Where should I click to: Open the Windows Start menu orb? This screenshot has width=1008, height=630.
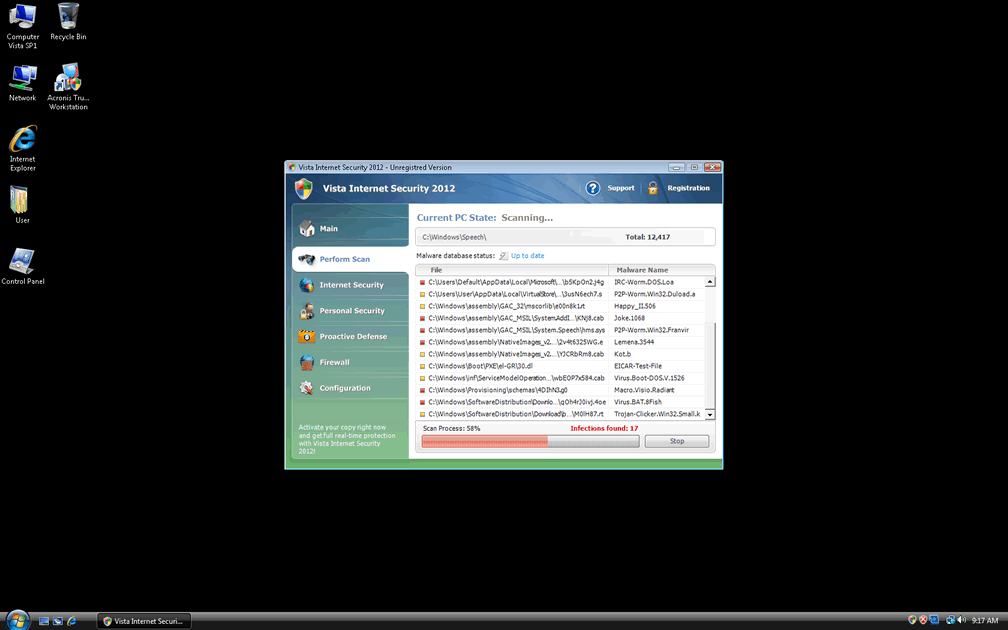click(17, 620)
